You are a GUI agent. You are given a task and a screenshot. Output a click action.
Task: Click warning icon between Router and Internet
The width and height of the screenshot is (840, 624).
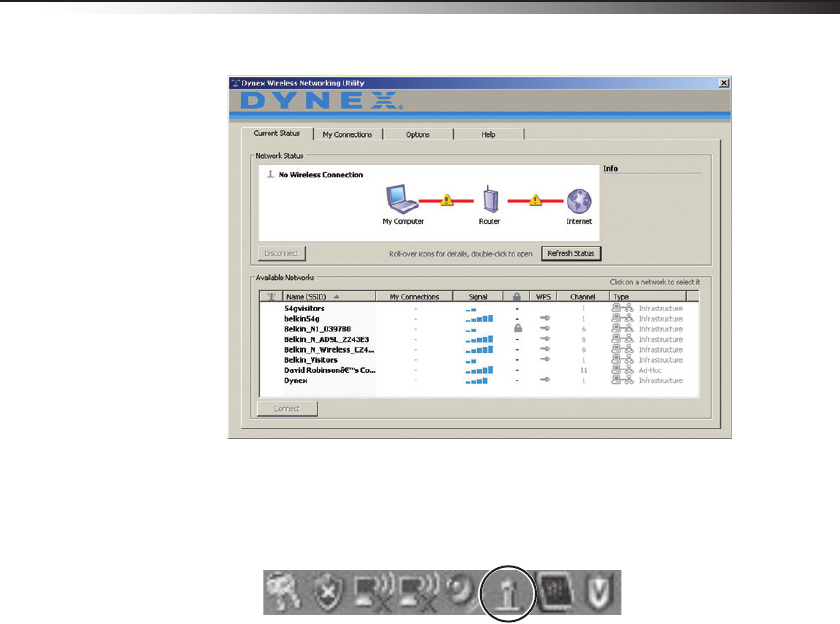[x=535, y=200]
